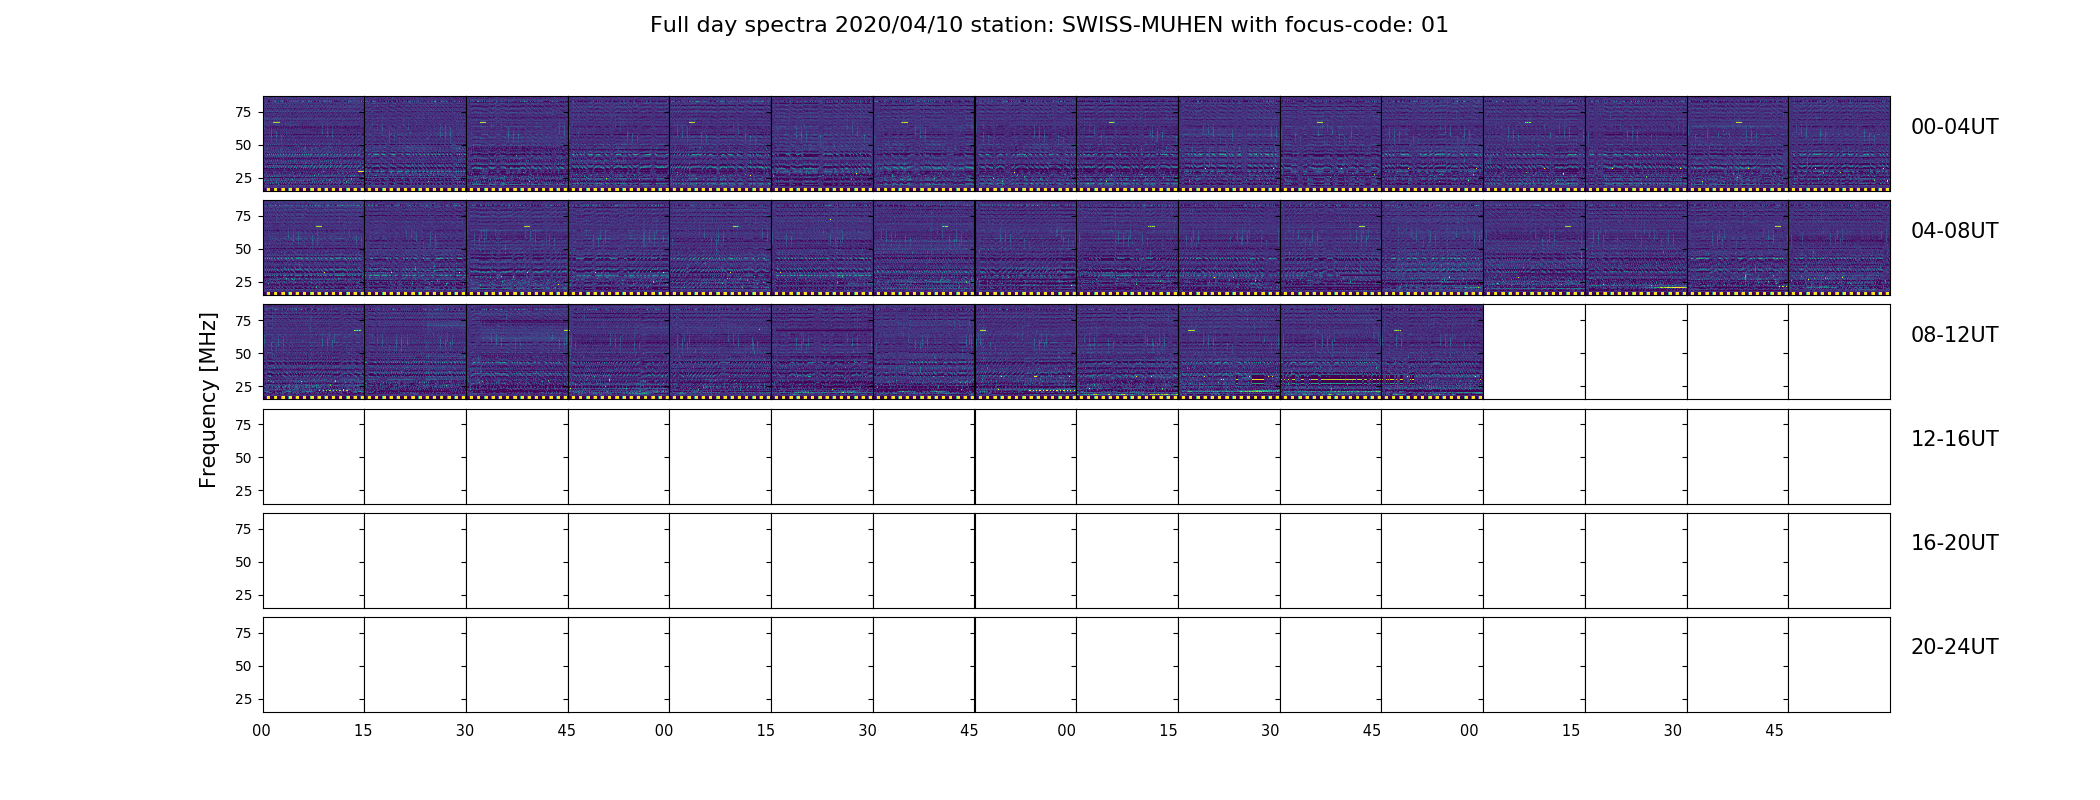The height and width of the screenshot is (800, 2100).
Task: Click the '25' tick of the 16-20UT row
Action: tap(243, 595)
